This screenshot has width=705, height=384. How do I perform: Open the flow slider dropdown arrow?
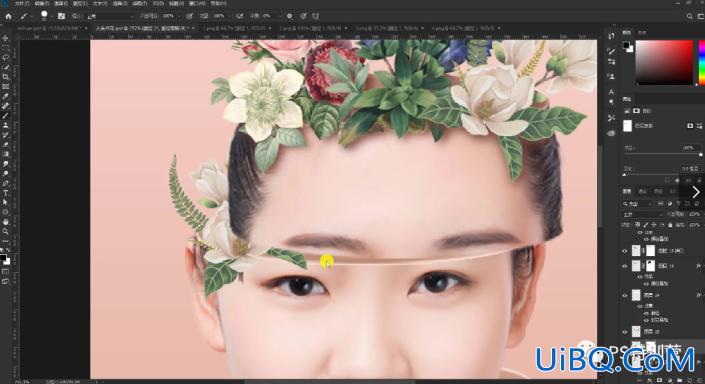click(x=229, y=16)
